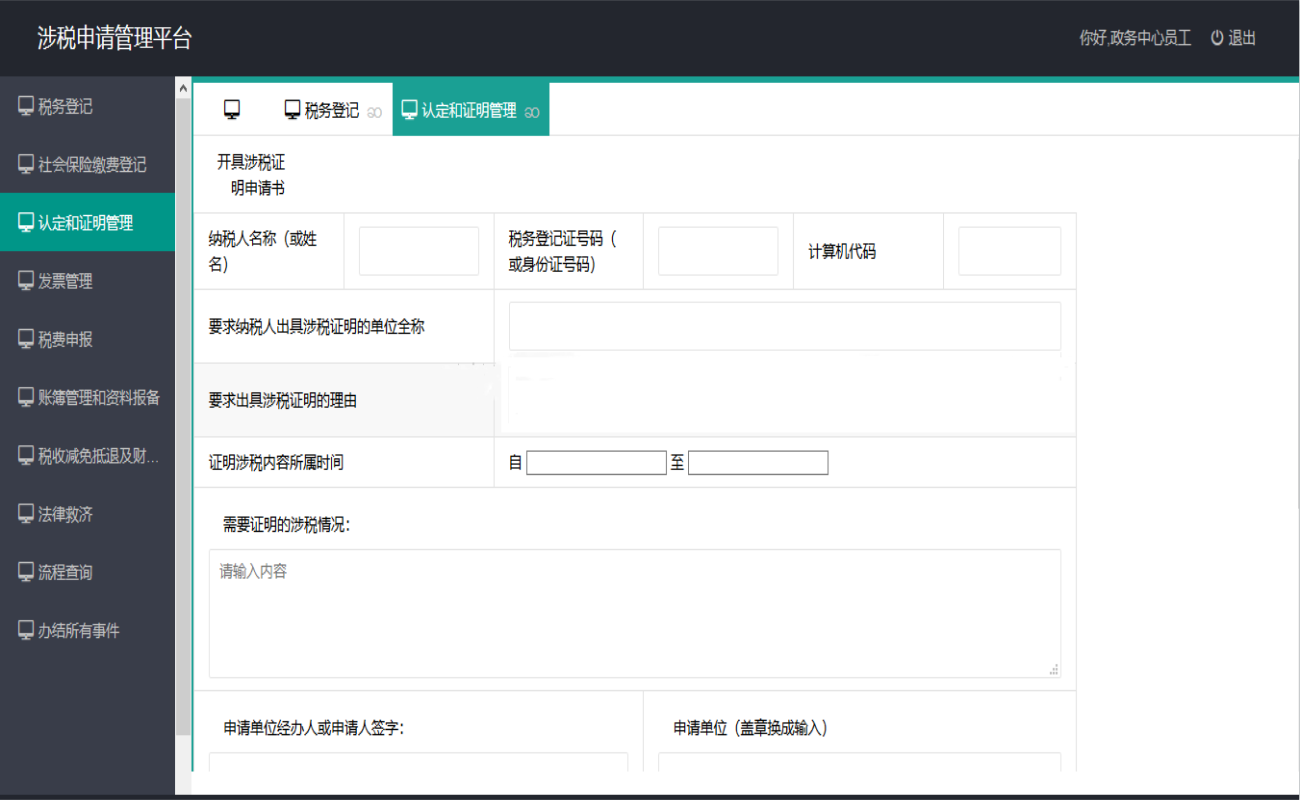
Task: Click the monitor icon beside 税务登记 in sidebar
Action: pos(26,106)
